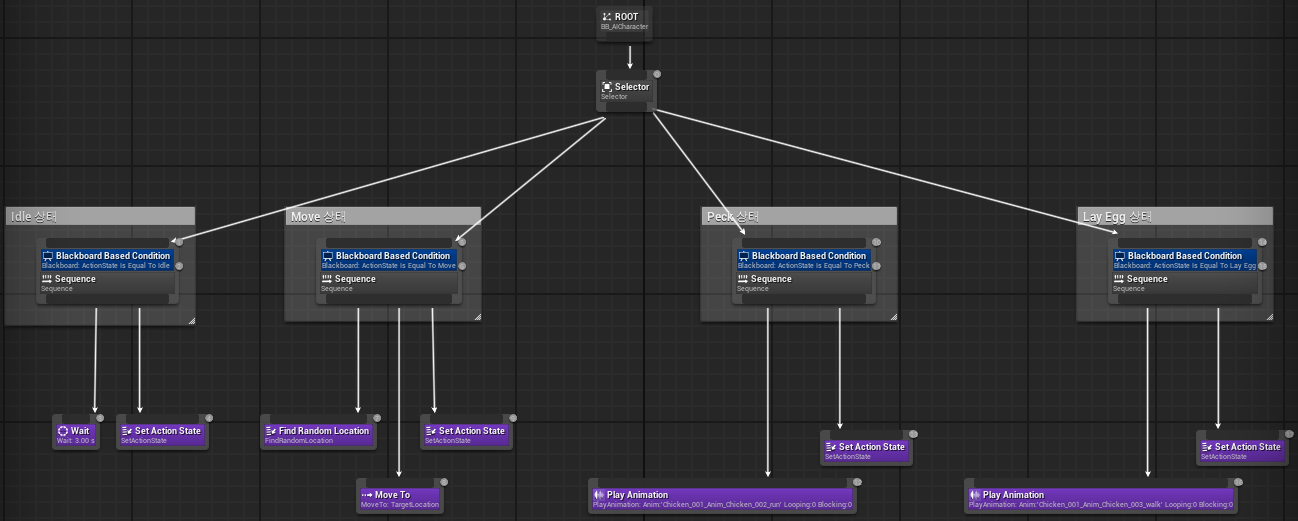Click the Set Action State icon under Peck sequence
This screenshot has width=1298, height=521.
point(831,447)
